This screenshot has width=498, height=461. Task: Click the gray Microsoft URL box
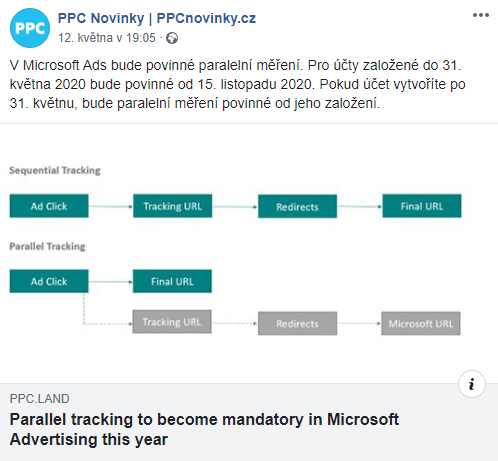point(421,323)
